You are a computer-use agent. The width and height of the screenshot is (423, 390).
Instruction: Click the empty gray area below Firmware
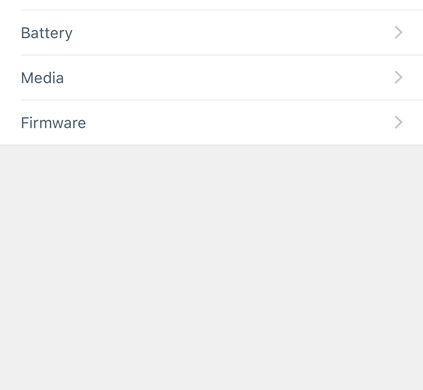click(211, 267)
